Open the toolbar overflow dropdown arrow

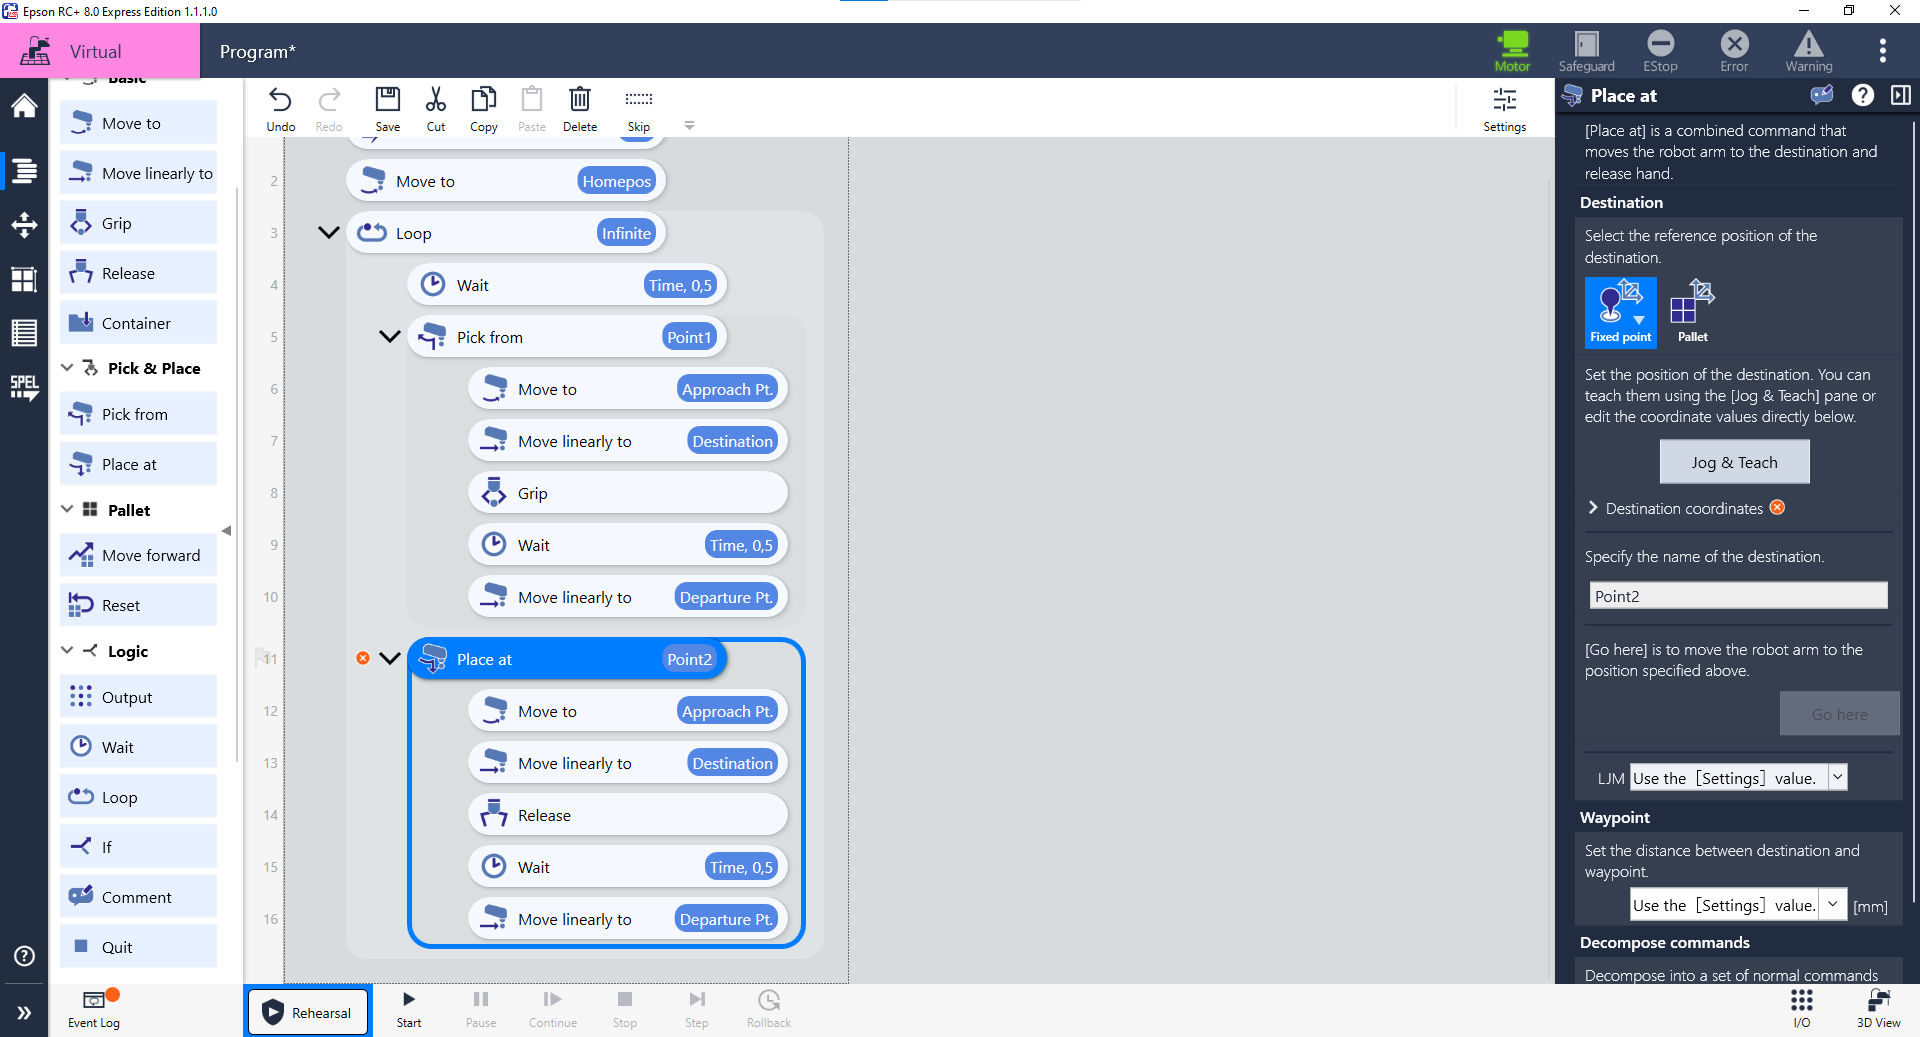click(x=689, y=126)
